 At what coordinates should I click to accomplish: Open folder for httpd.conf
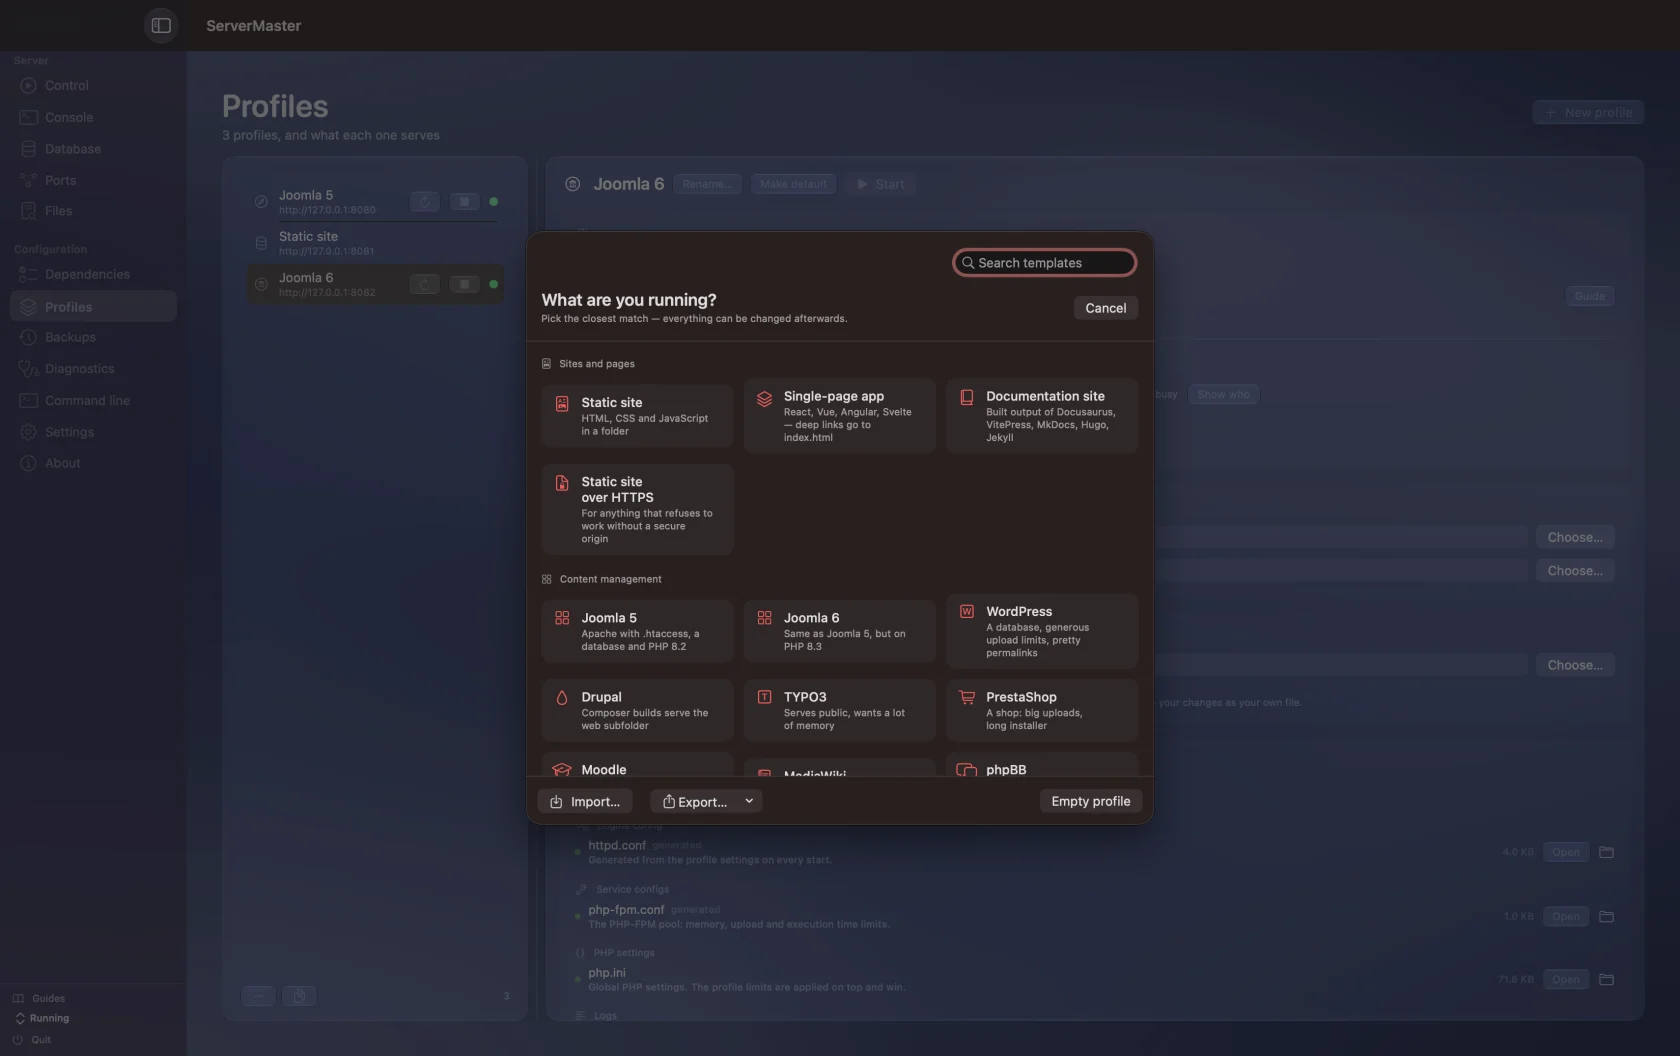pos(1606,852)
